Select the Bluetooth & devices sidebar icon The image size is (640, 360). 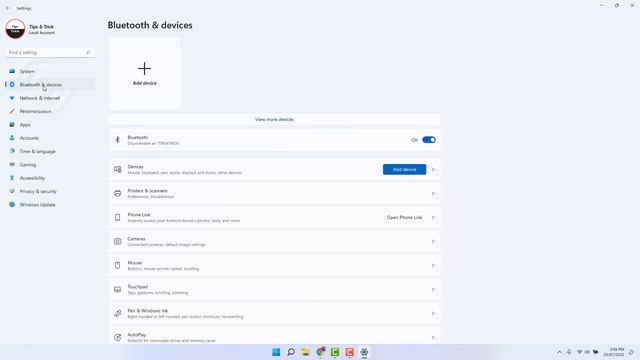point(12,84)
